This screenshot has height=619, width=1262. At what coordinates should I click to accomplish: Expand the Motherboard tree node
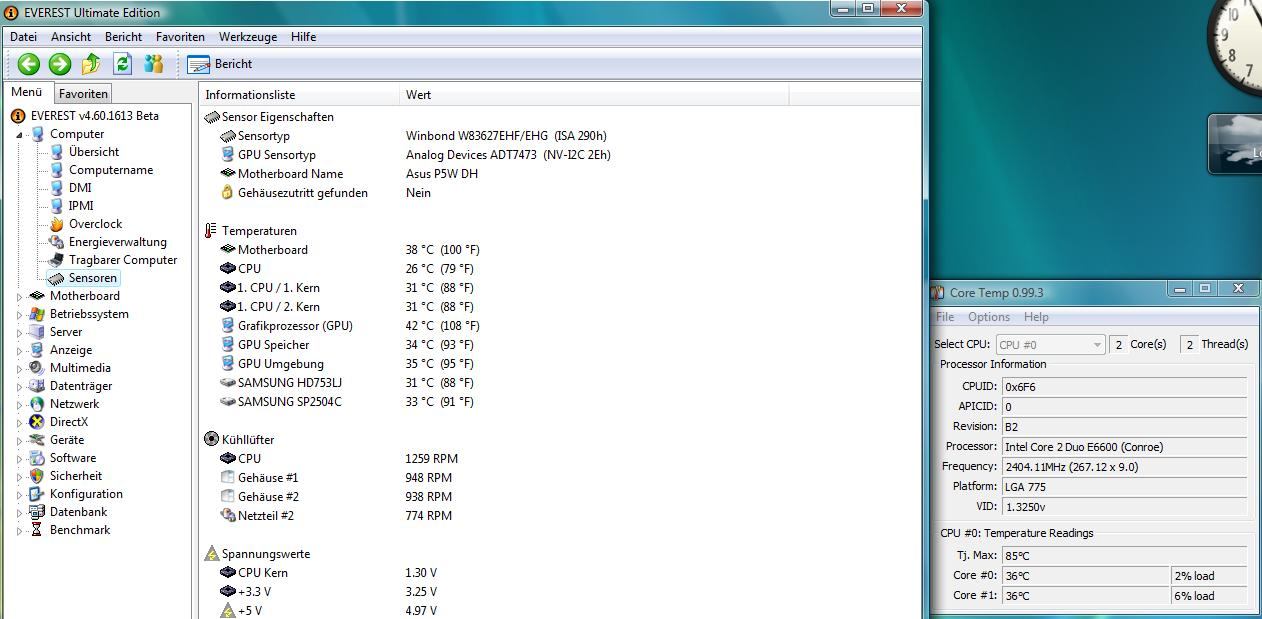tap(19, 296)
